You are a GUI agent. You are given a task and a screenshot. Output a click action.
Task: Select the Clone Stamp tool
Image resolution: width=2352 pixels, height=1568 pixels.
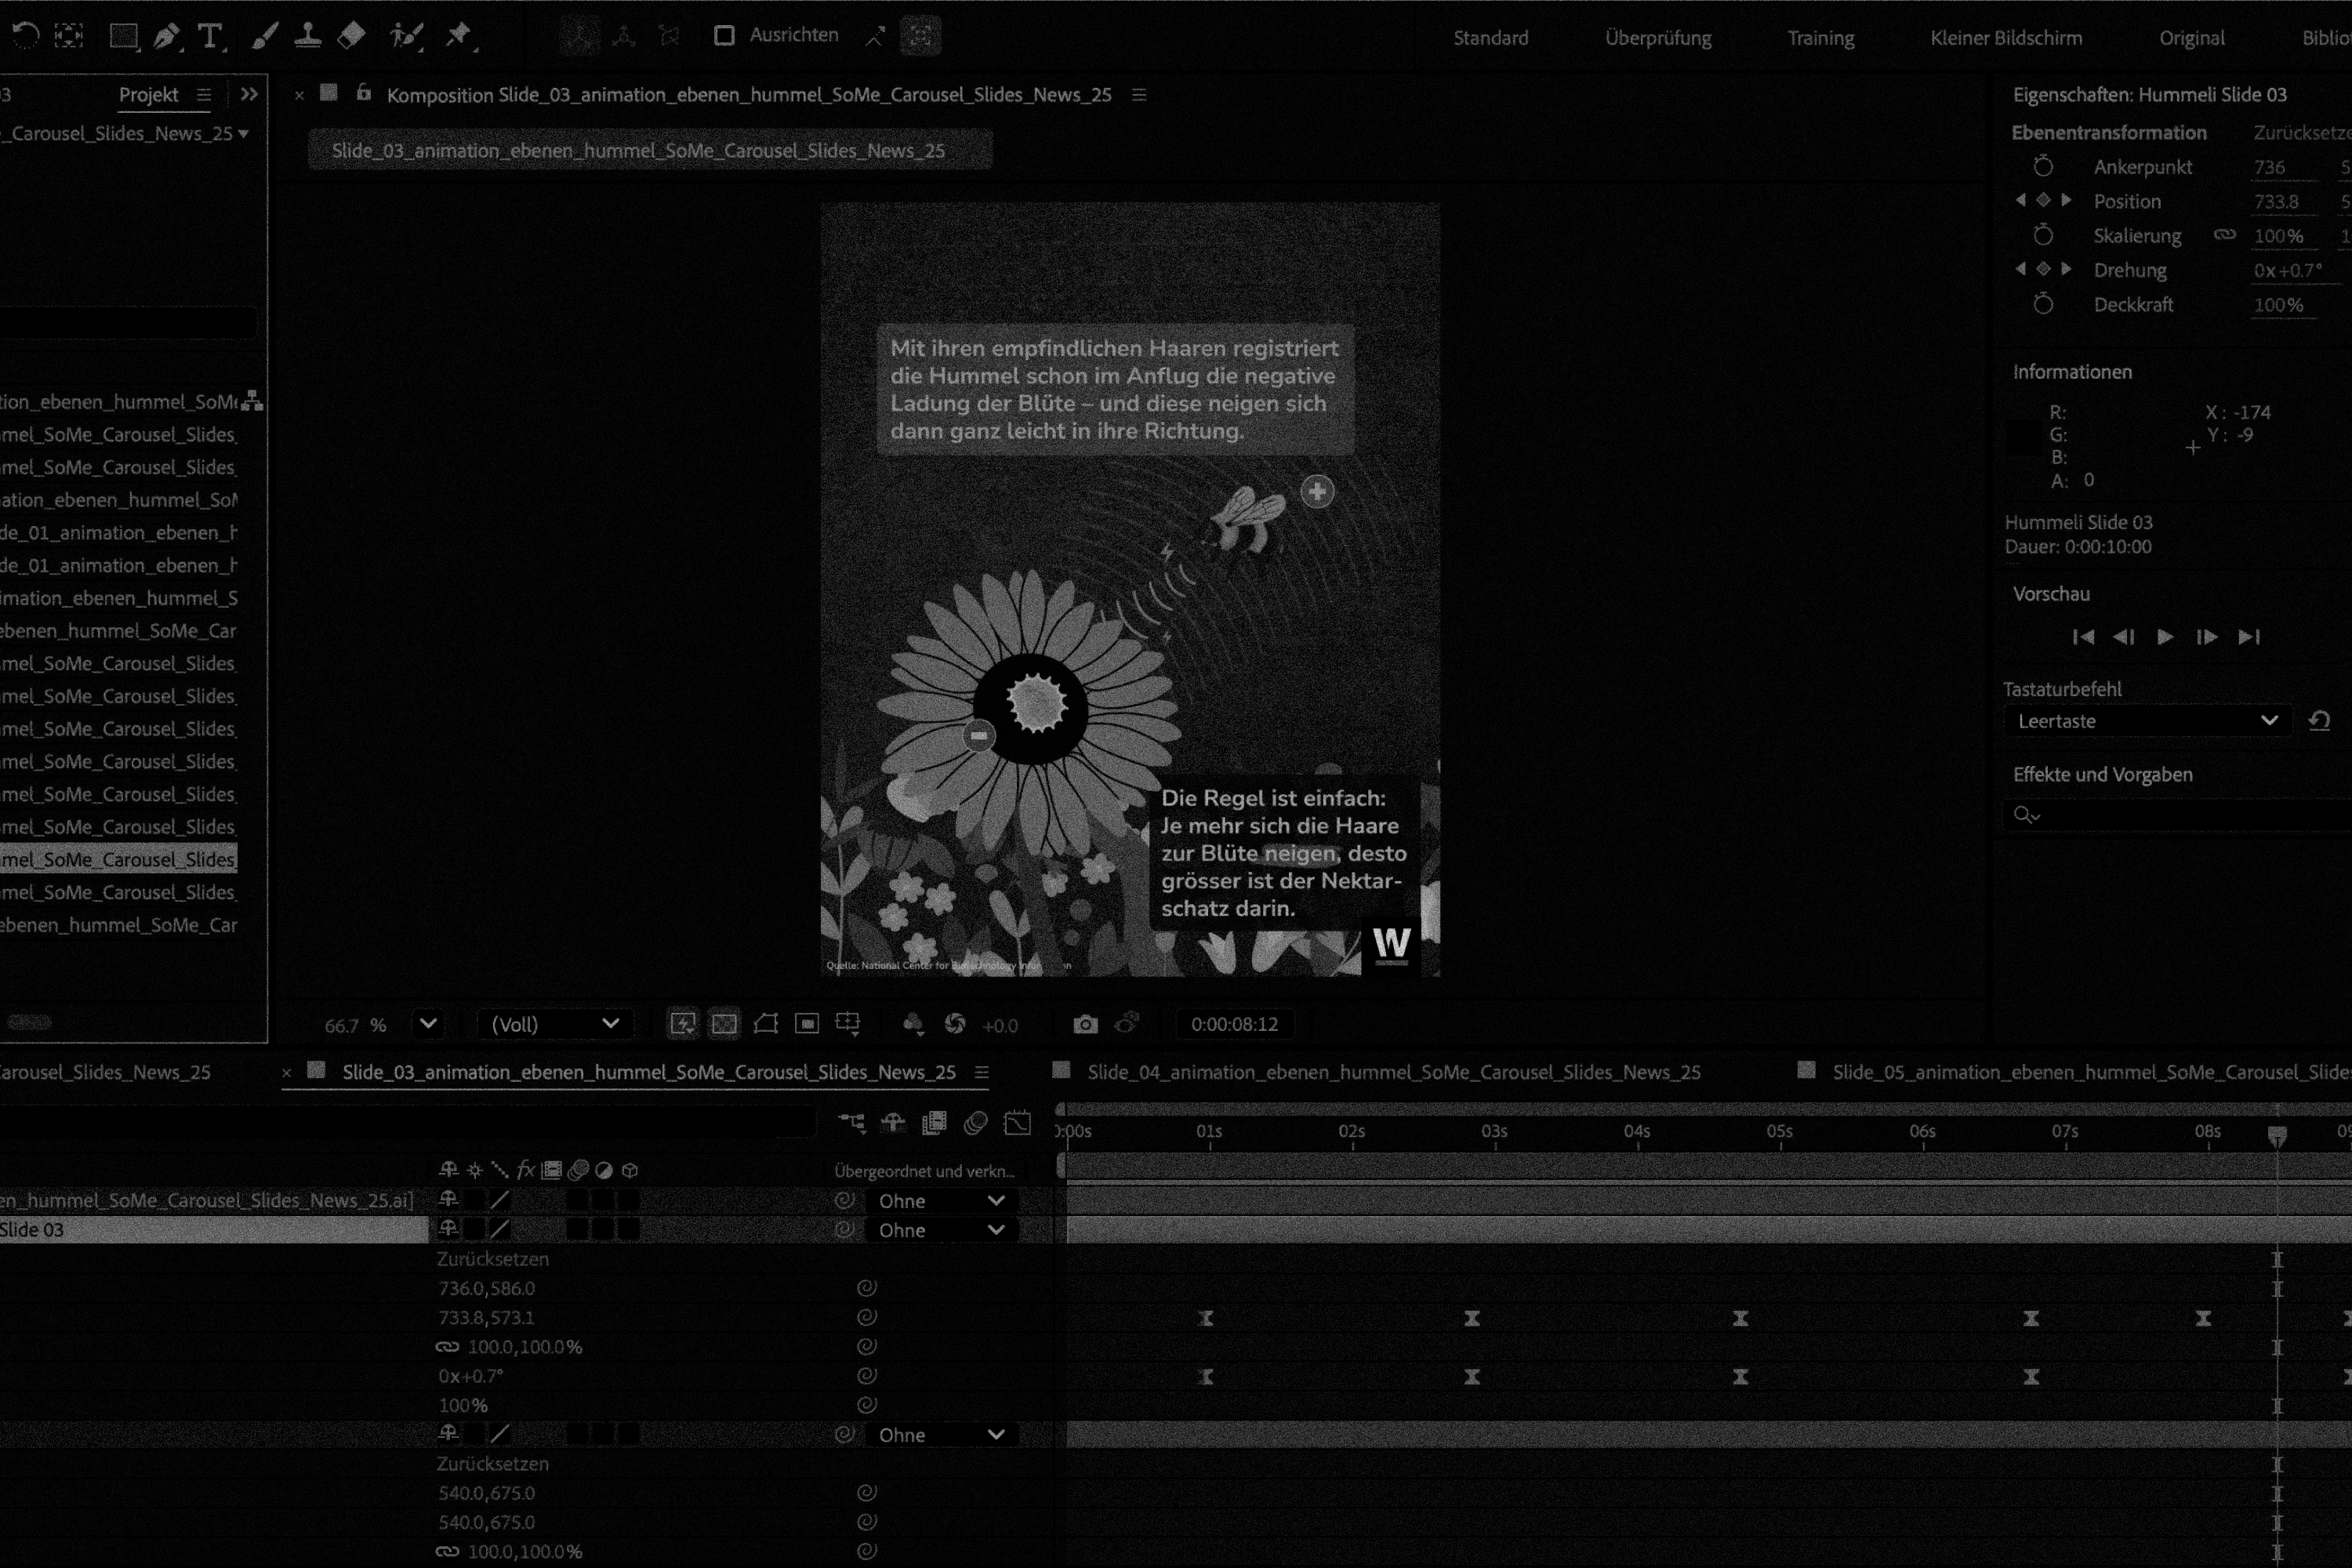click(307, 37)
